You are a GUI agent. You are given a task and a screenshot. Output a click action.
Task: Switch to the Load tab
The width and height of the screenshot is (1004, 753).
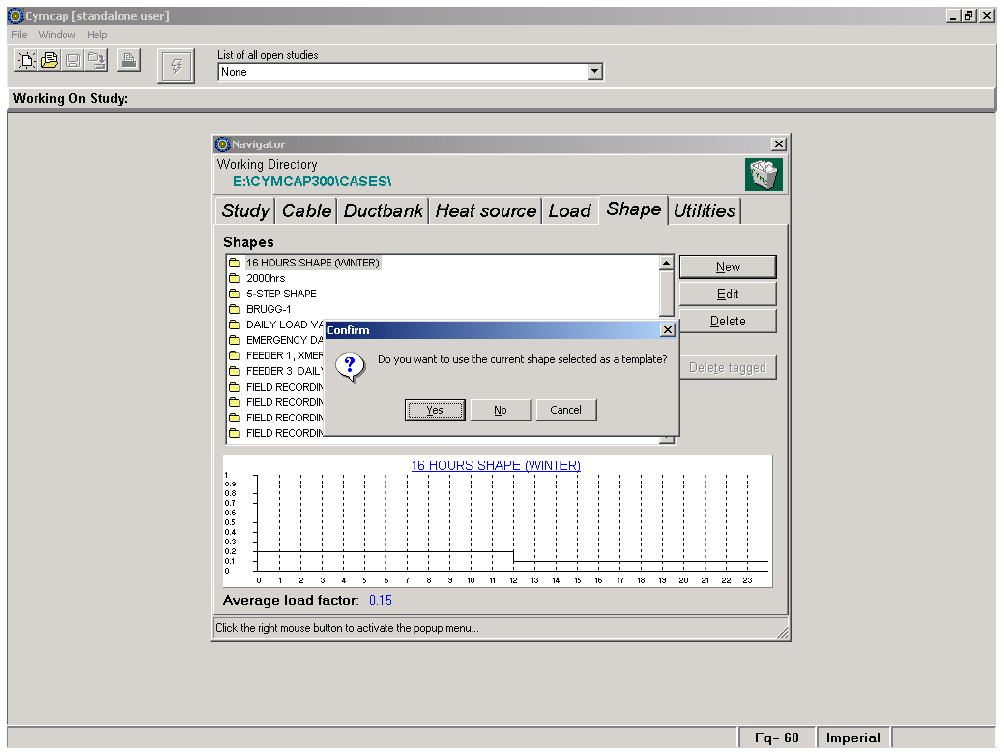coord(569,211)
